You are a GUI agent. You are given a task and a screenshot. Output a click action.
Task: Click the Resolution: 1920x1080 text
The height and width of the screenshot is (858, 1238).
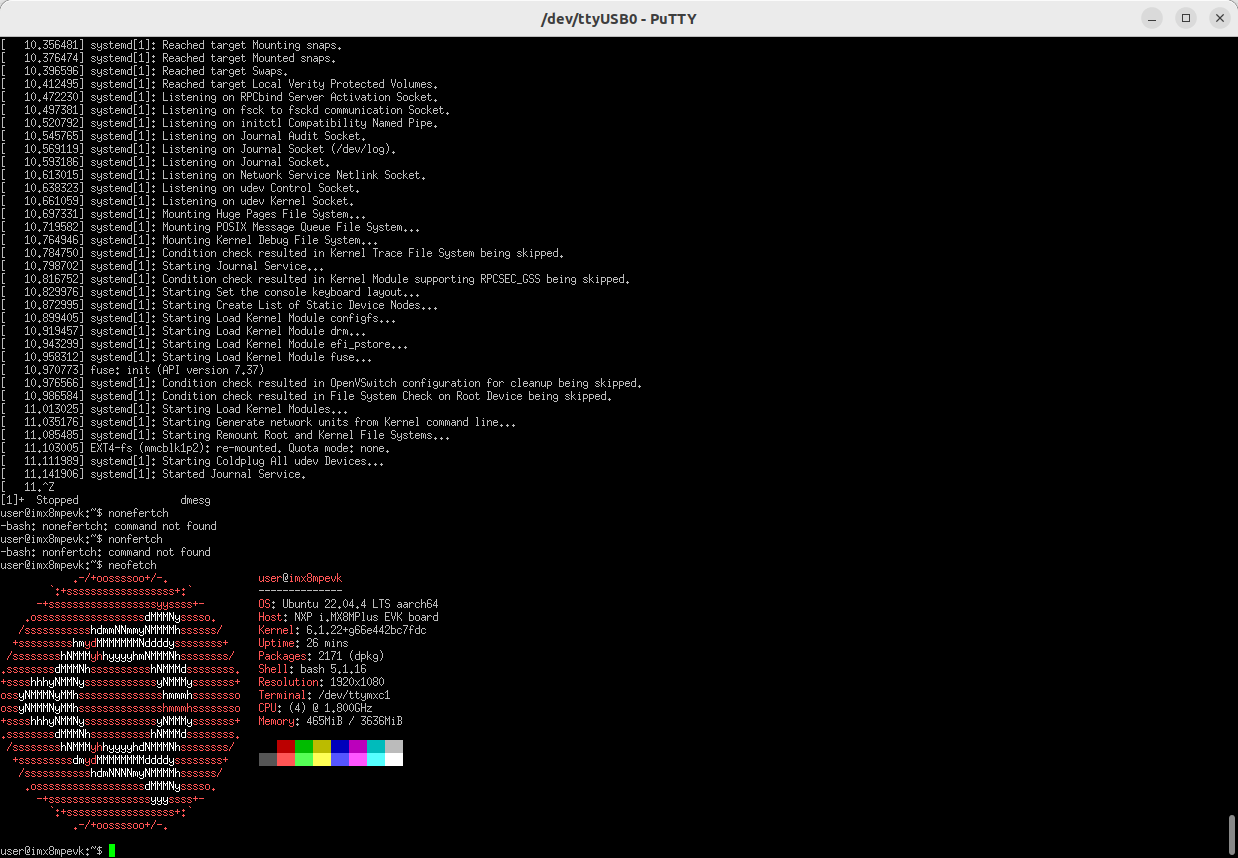[x=322, y=682]
